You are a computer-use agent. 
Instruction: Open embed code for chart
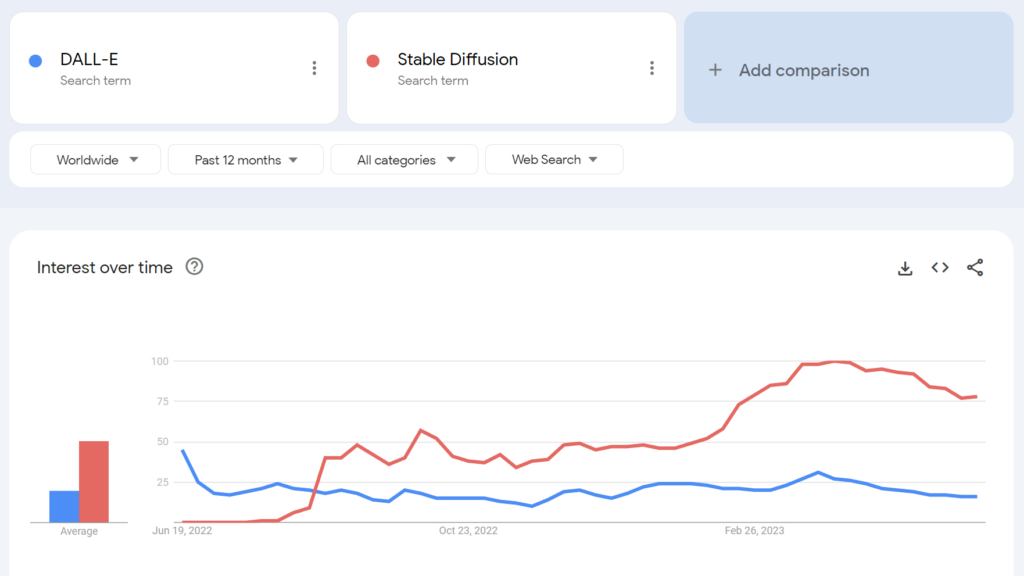(940, 267)
